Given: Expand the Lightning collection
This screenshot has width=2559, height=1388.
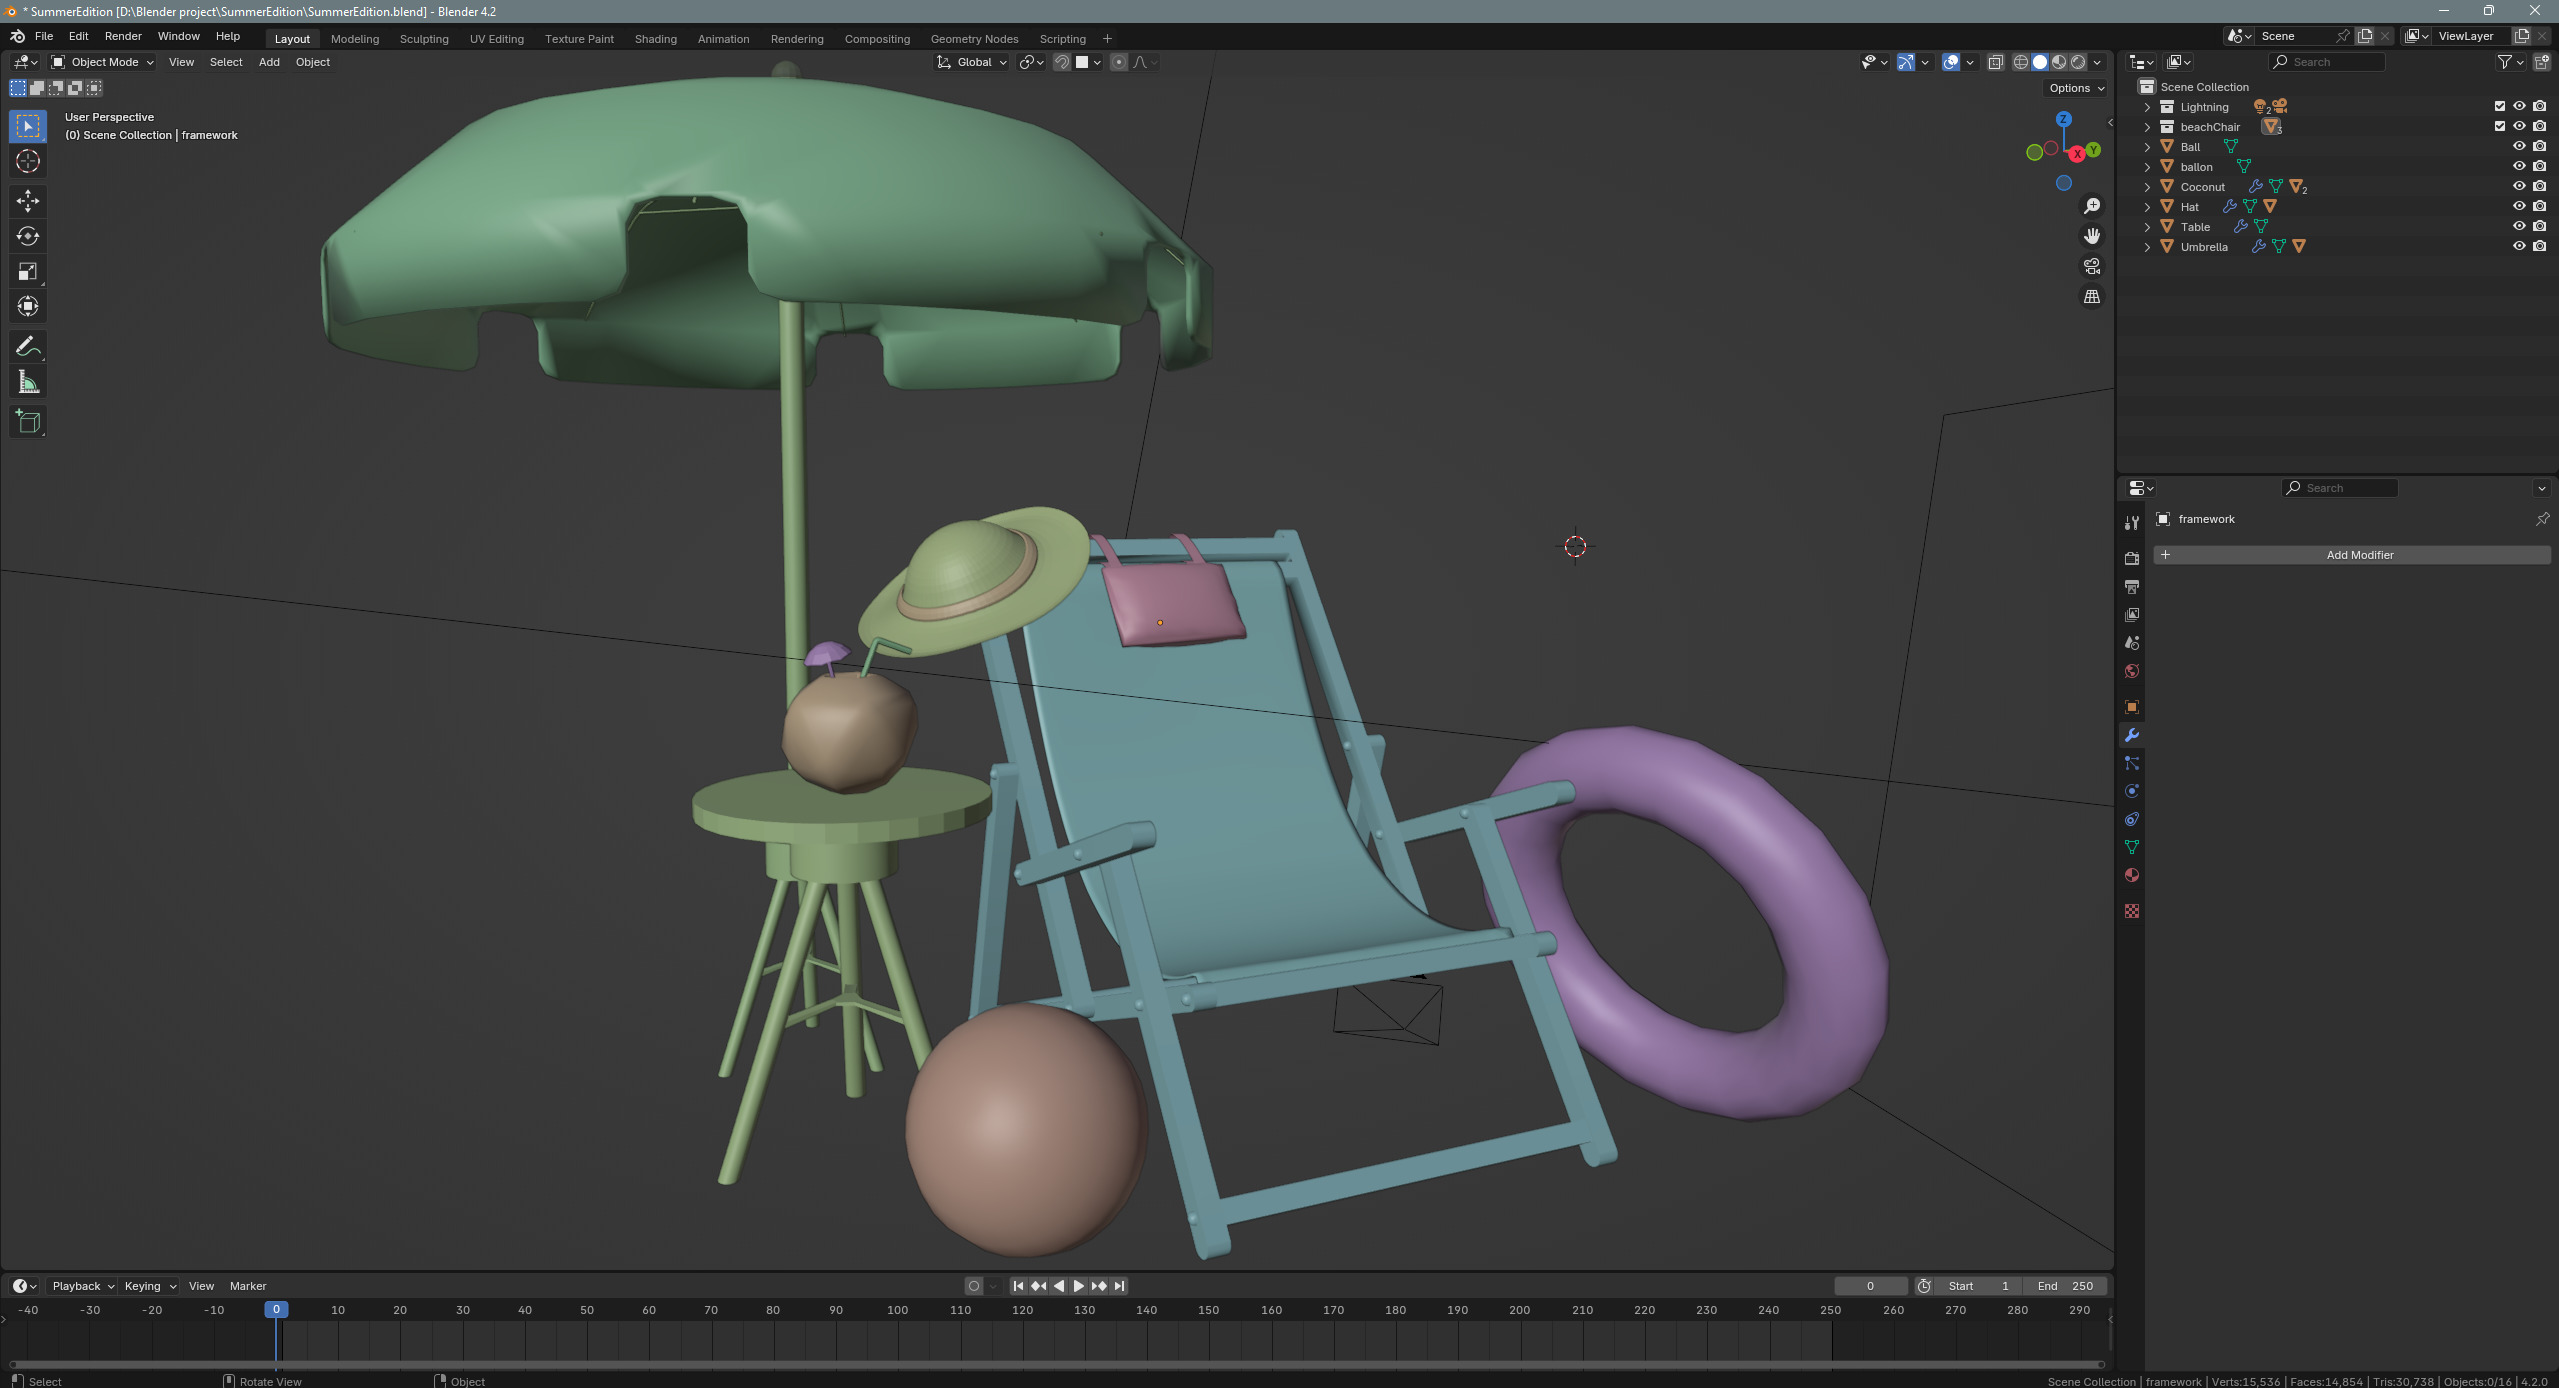Looking at the screenshot, I should [x=2146, y=107].
